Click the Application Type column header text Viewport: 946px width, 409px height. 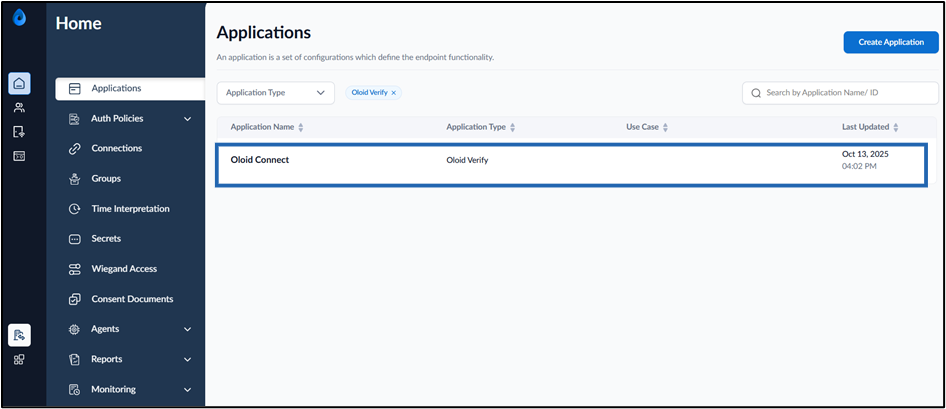coord(476,127)
